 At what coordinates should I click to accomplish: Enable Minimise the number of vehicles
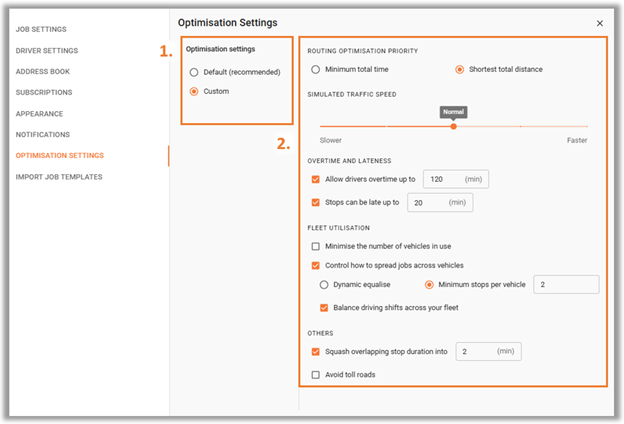(x=316, y=246)
